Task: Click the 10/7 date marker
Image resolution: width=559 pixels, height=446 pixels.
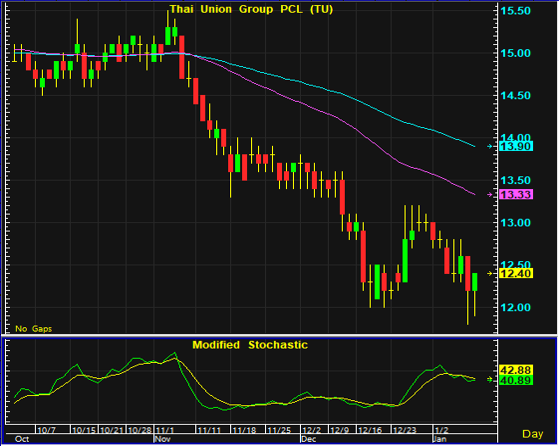Action: pyautogui.click(x=46, y=430)
